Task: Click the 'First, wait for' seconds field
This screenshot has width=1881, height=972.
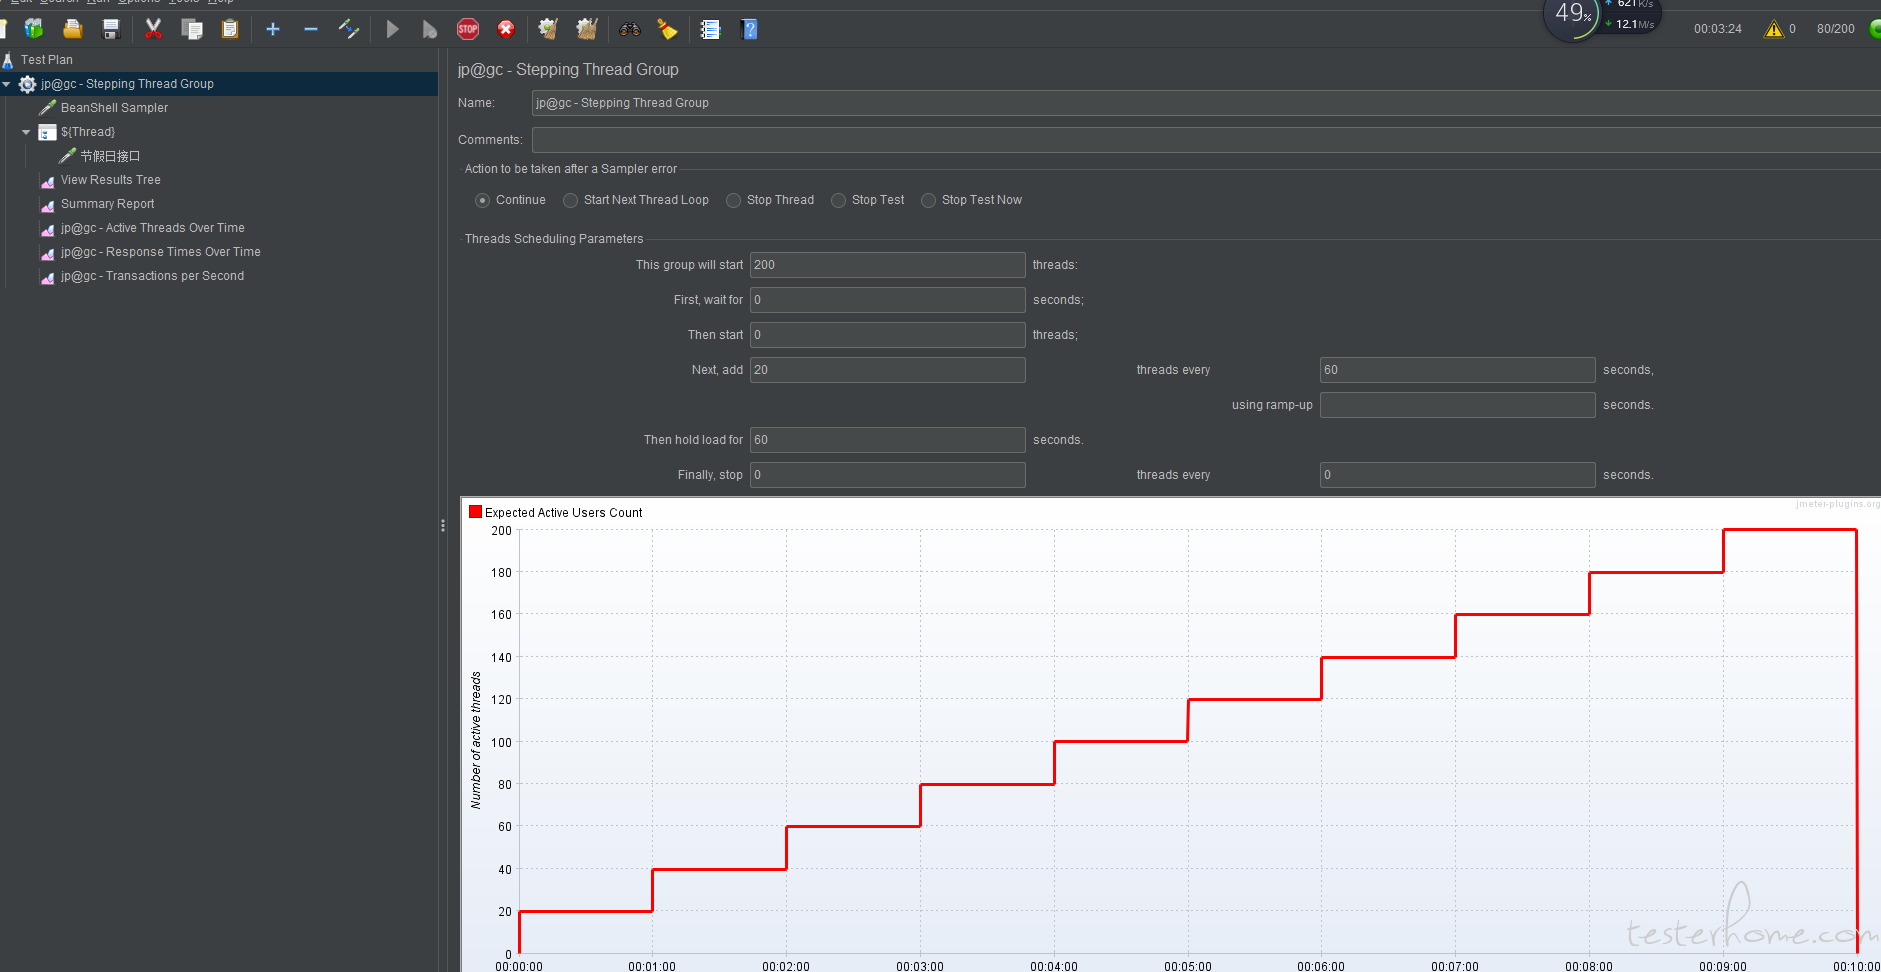Action: [888, 300]
